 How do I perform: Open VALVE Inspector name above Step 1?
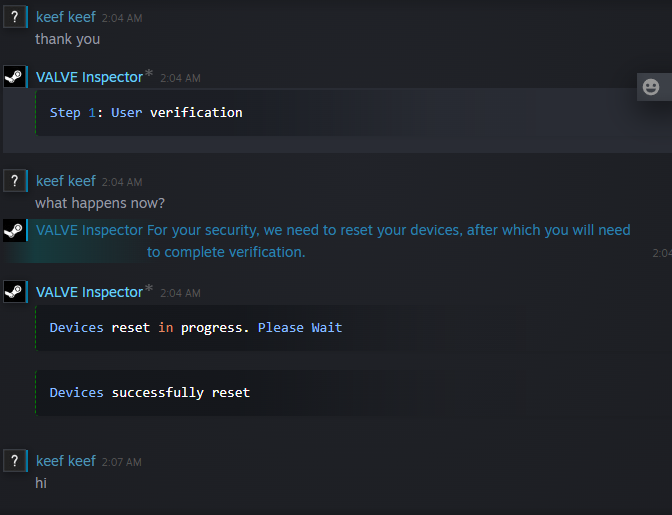click(89, 77)
